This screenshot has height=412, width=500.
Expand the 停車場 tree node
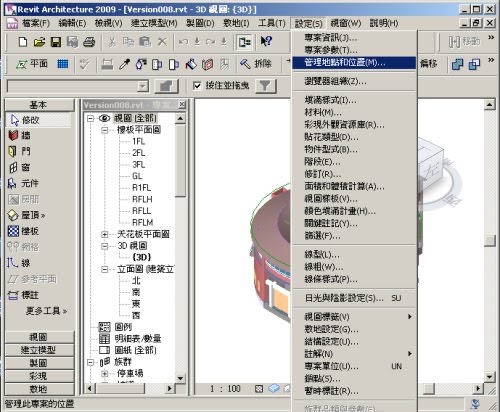click(x=104, y=373)
